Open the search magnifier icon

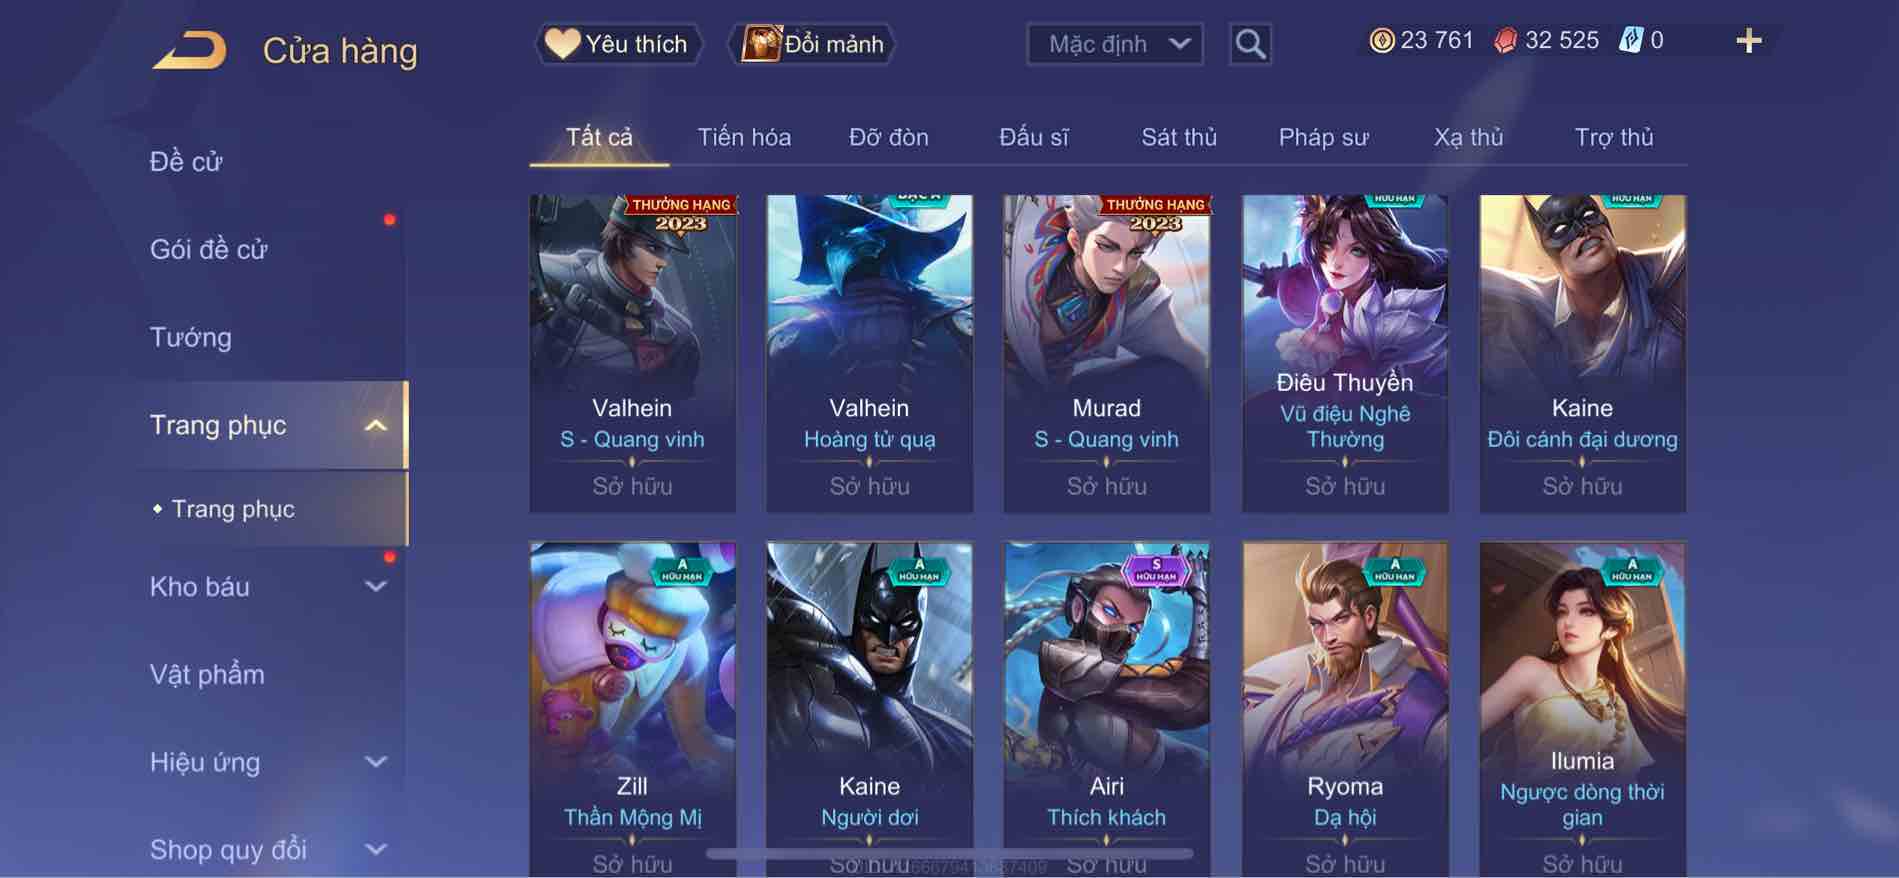coord(1250,44)
